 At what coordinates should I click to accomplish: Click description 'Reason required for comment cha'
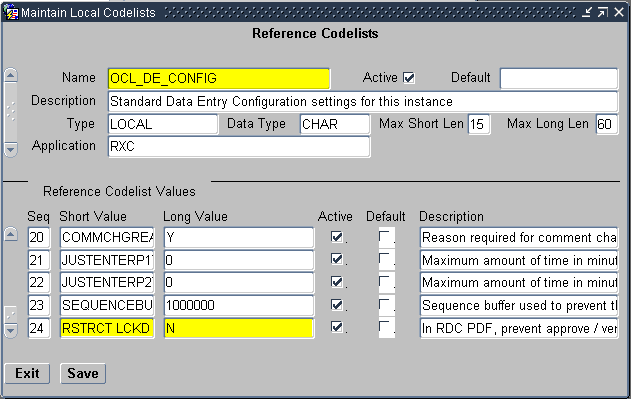click(519, 237)
